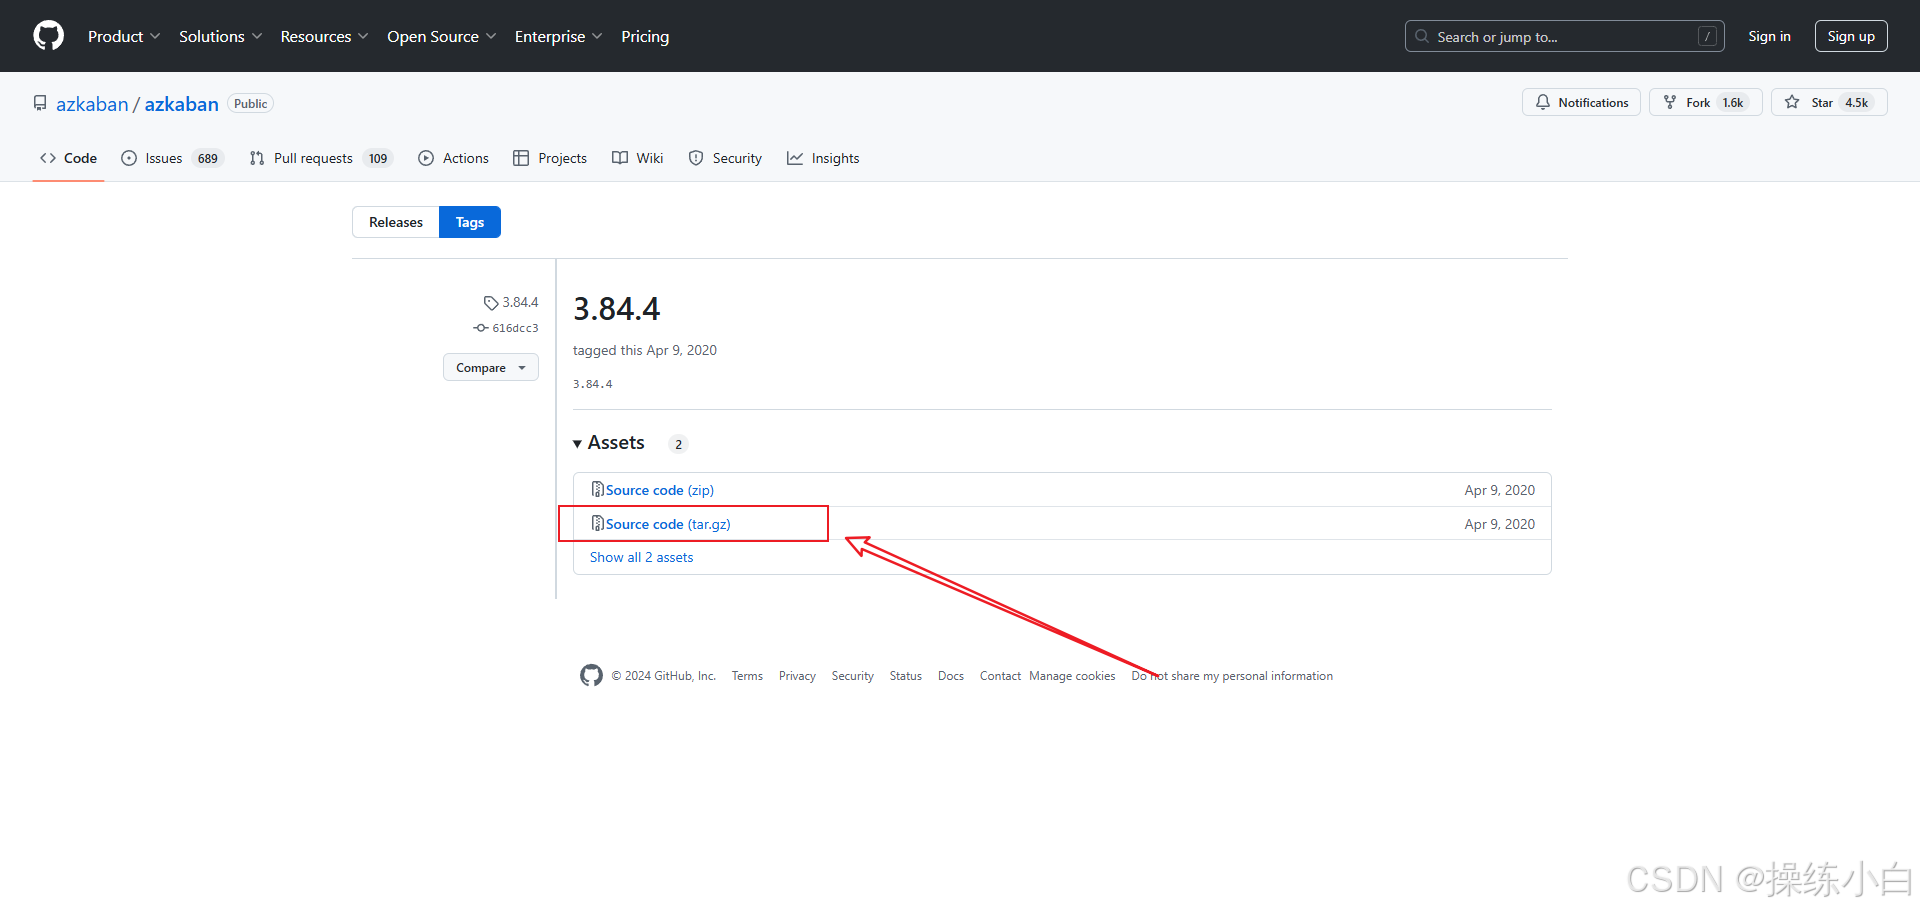
Task: Open the Terms footer link
Action: [747, 676]
